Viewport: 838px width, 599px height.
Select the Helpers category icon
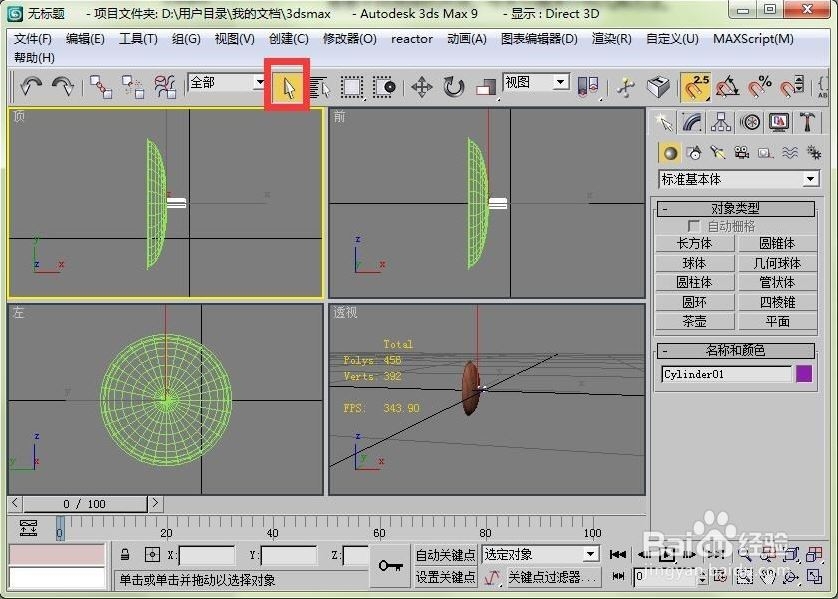coord(765,153)
